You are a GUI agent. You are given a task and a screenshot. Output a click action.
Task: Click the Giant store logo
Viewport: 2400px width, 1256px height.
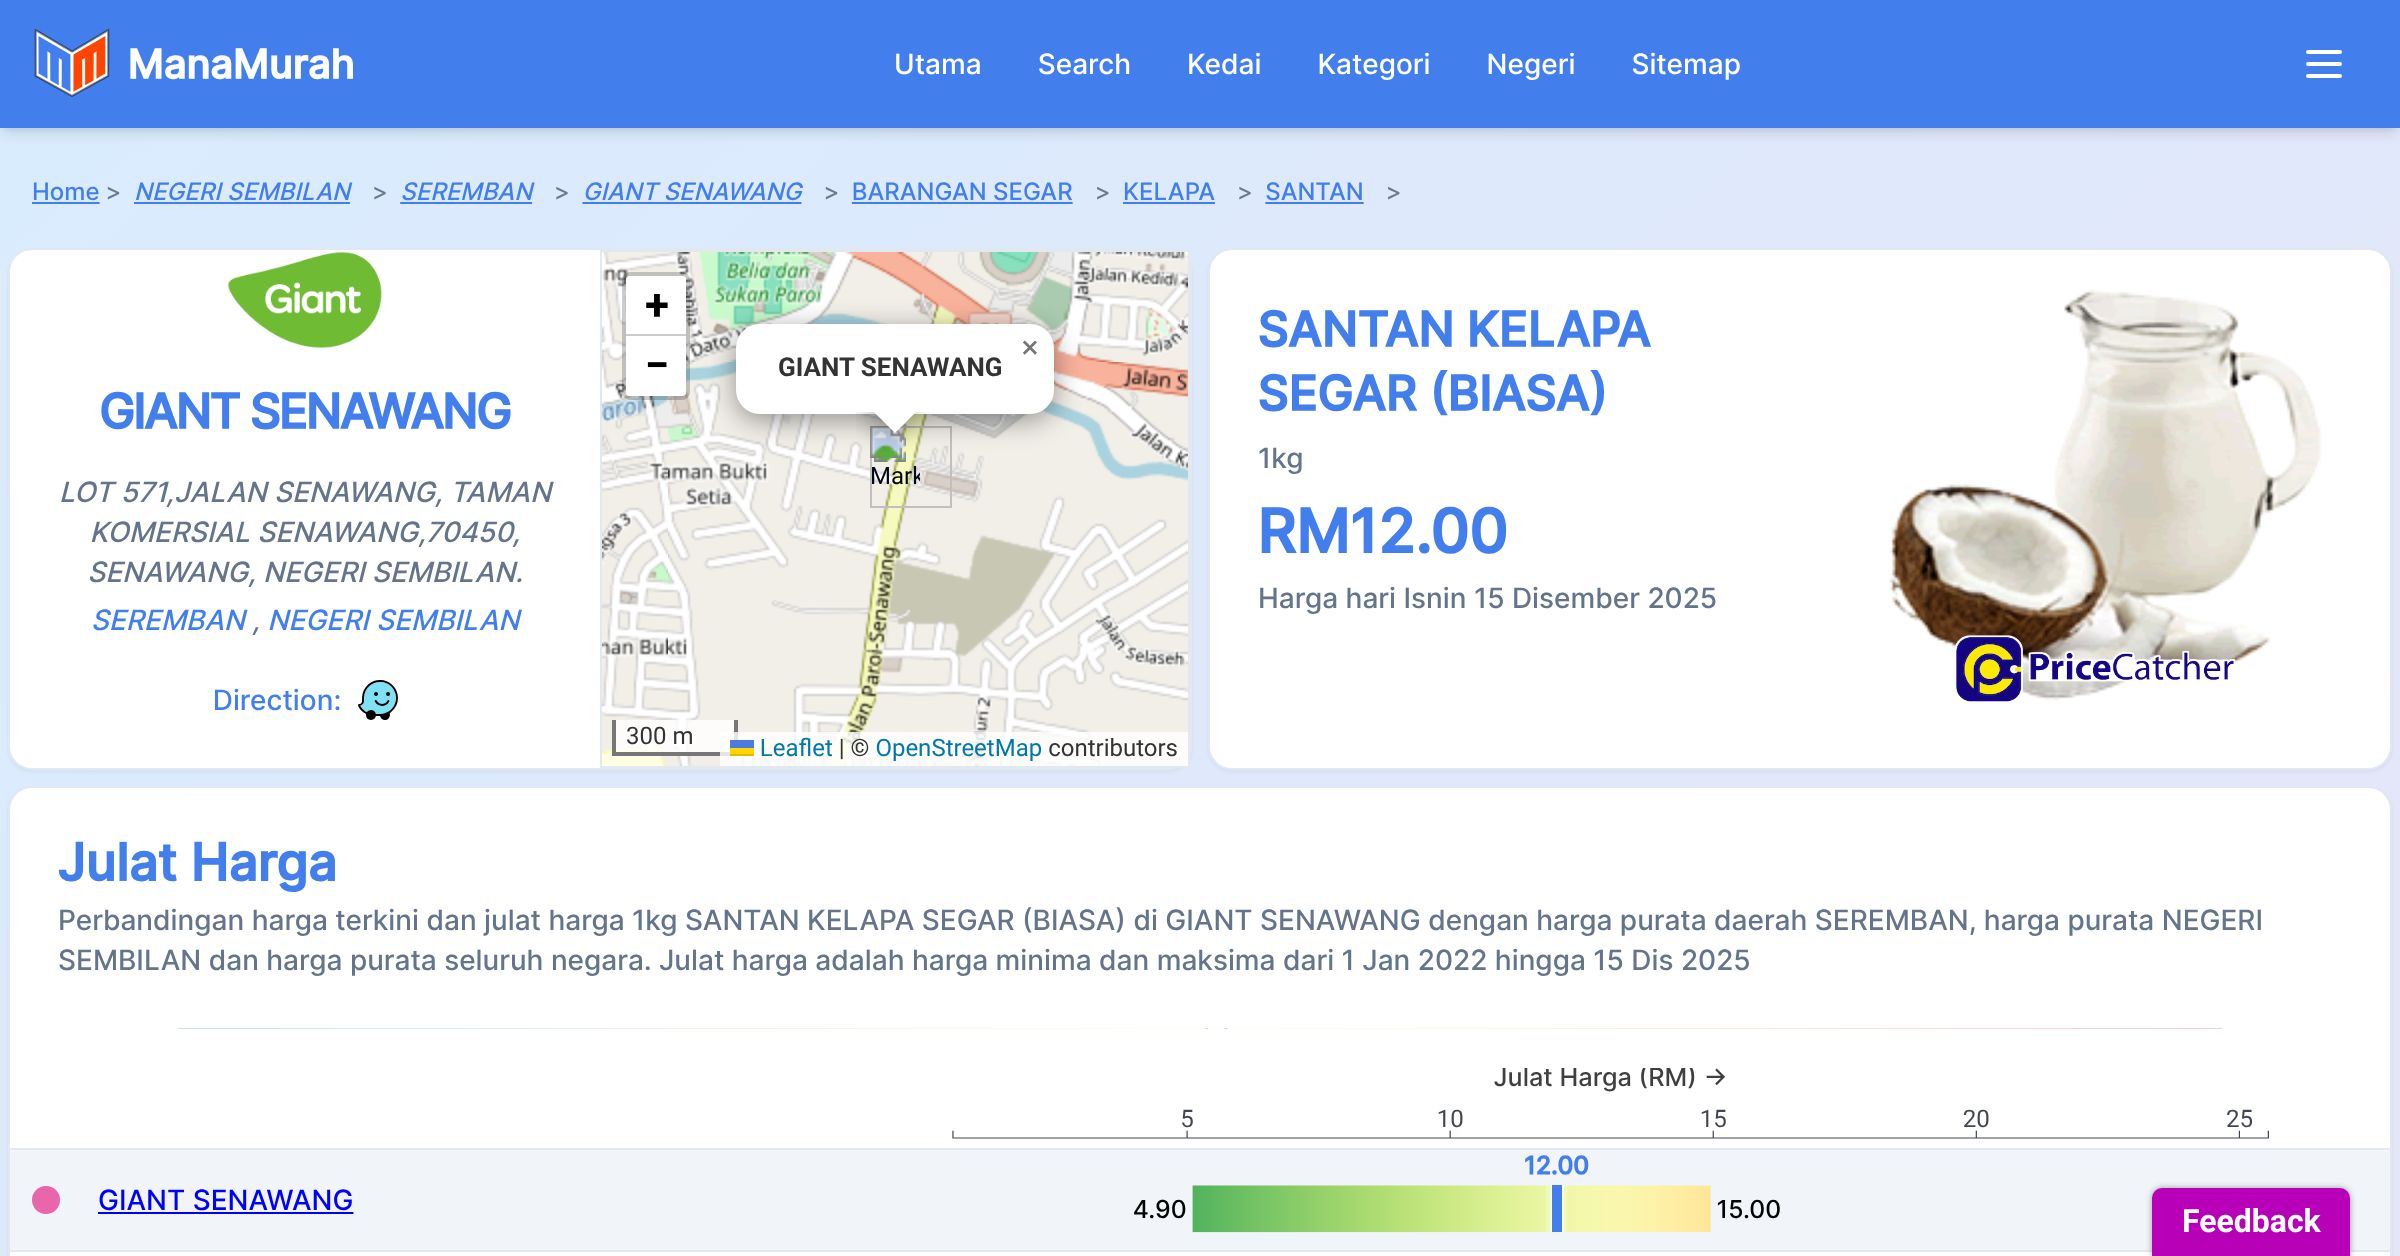(x=305, y=299)
